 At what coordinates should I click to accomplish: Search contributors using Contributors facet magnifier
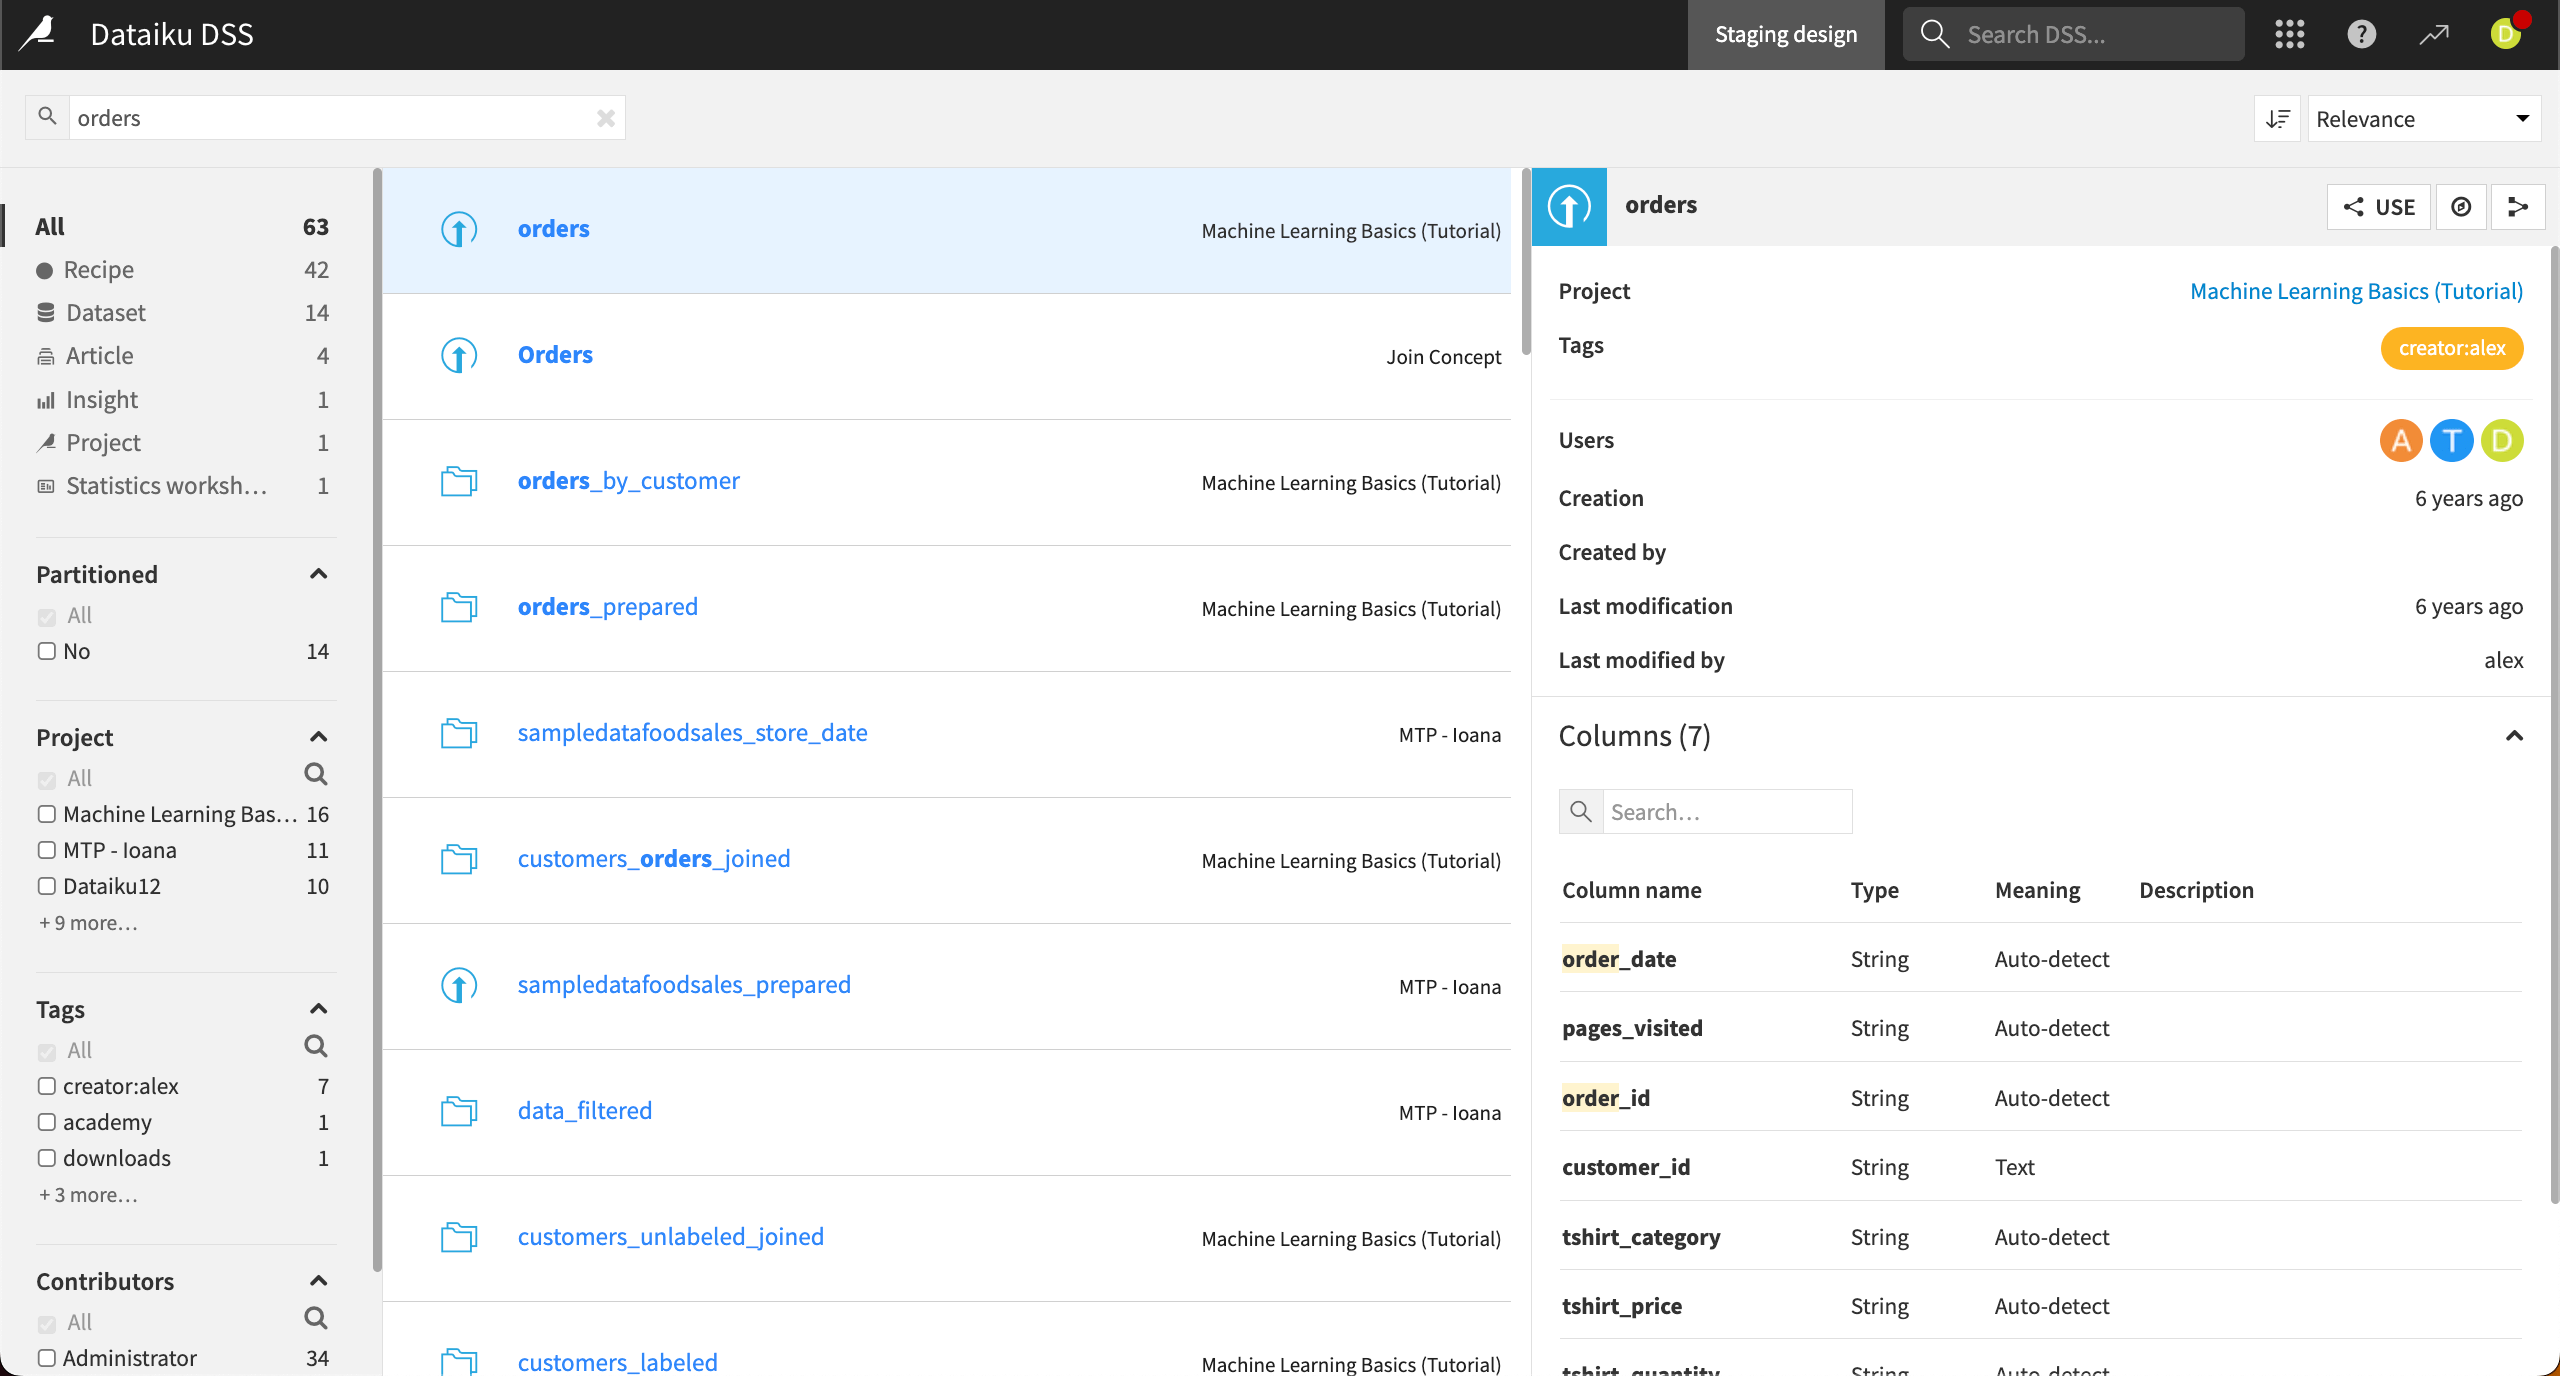click(315, 1318)
